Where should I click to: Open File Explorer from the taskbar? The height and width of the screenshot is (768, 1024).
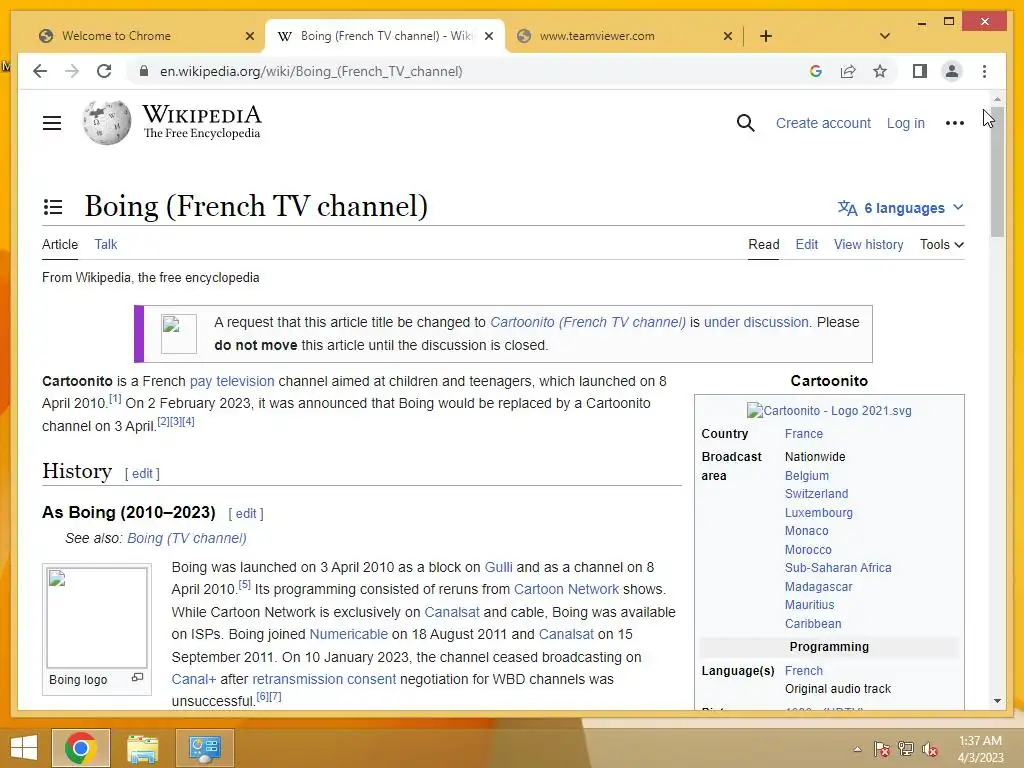(x=142, y=748)
